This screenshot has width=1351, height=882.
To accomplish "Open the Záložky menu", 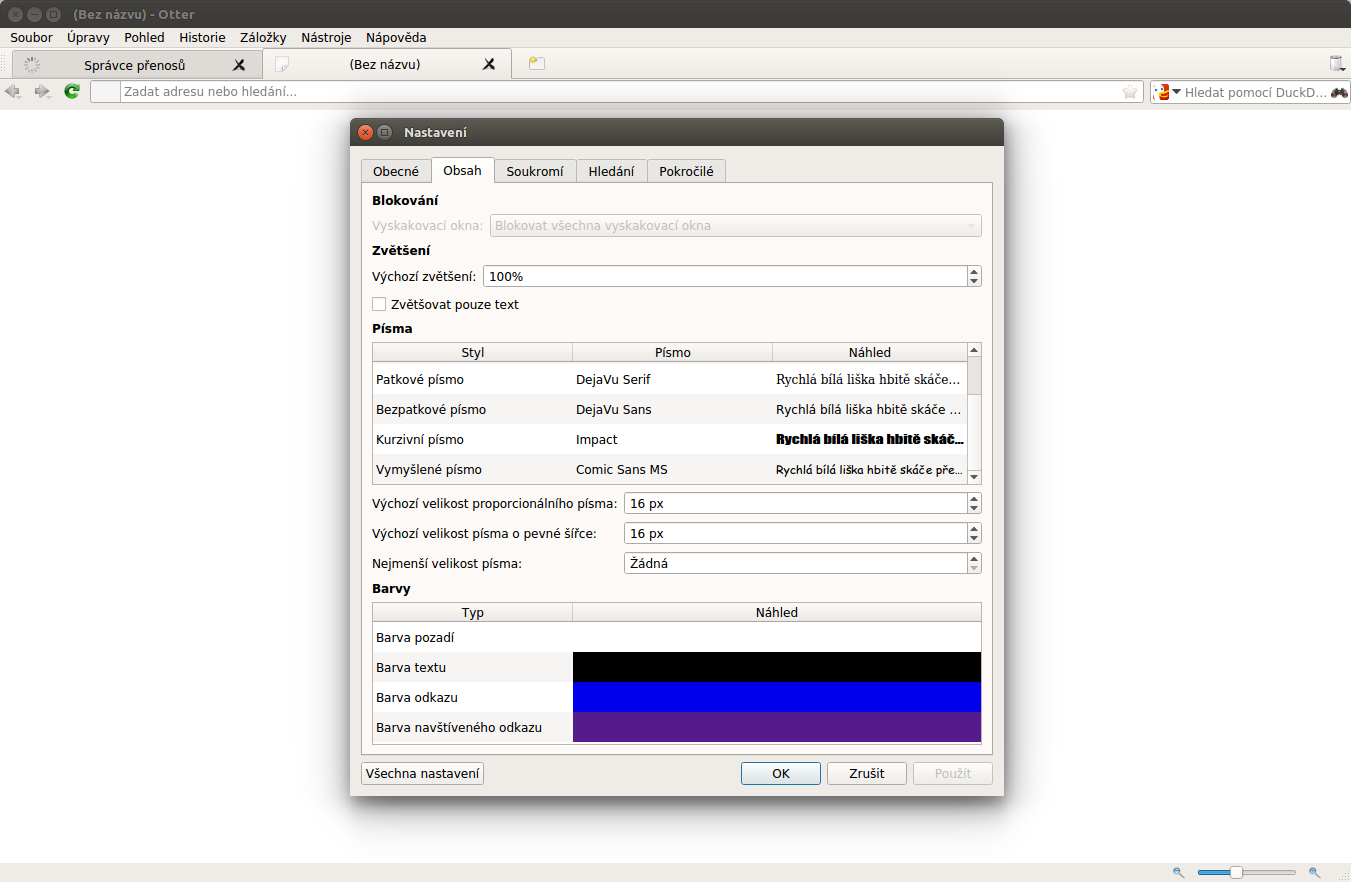I will [x=263, y=37].
